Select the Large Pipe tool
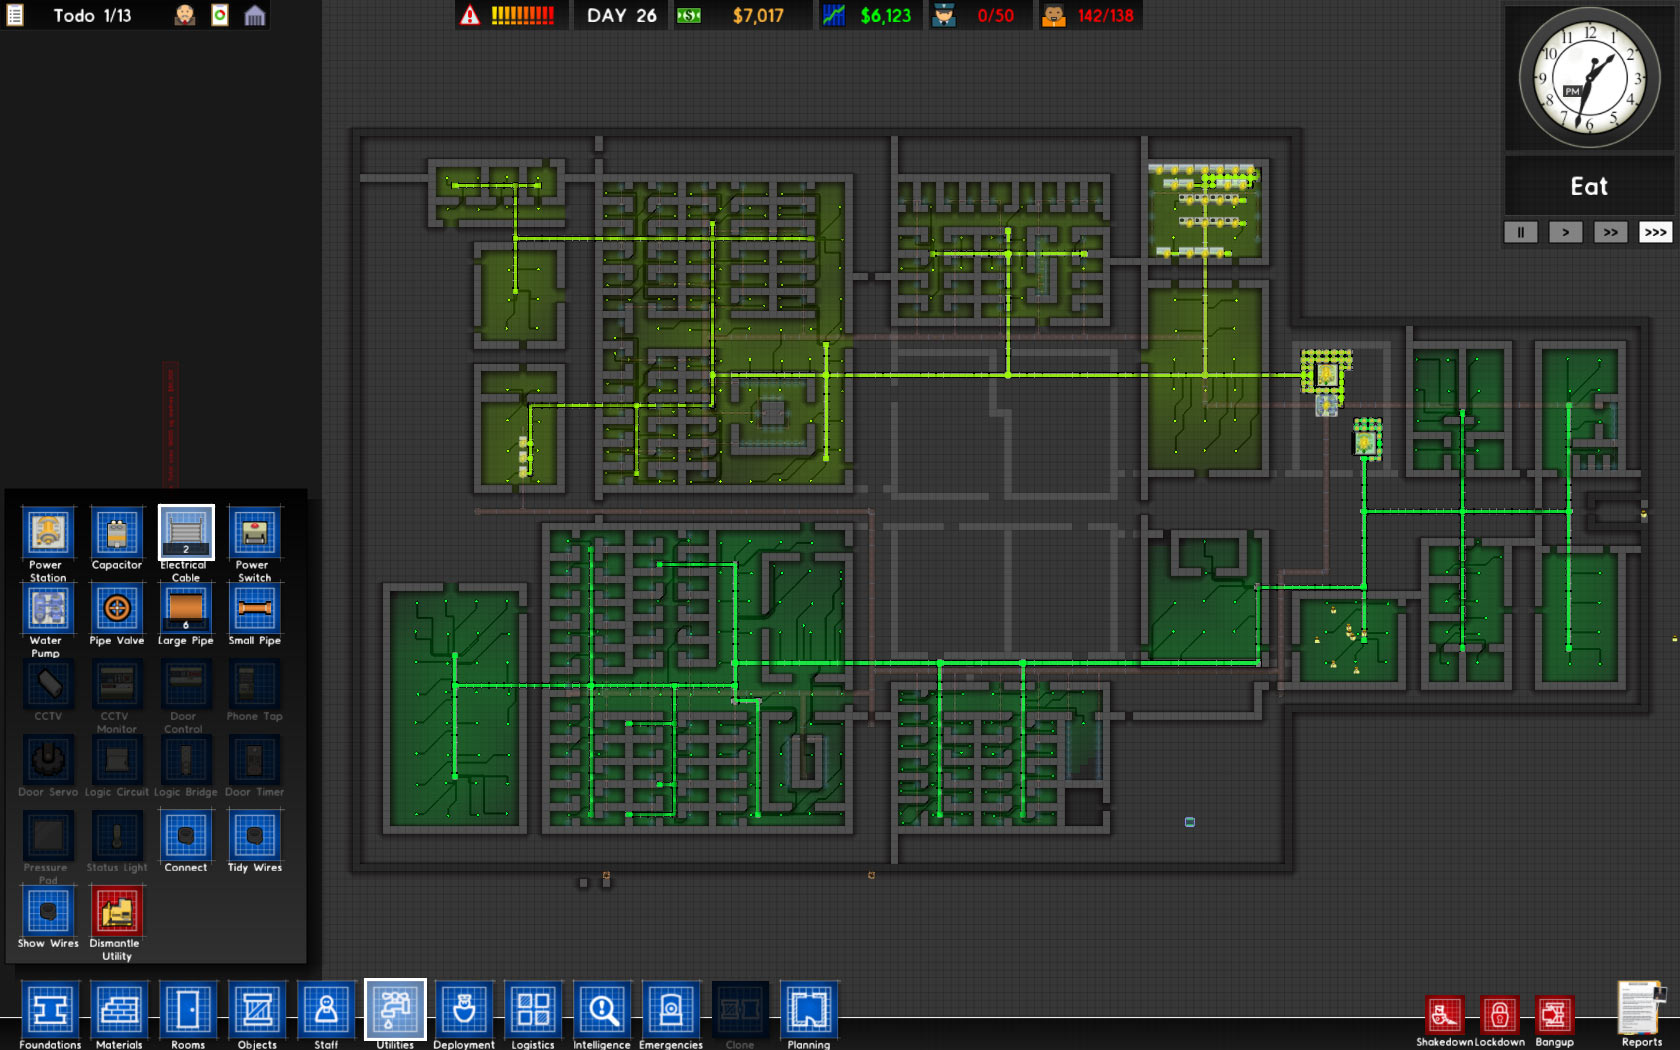1680x1050 pixels. pyautogui.click(x=186, y=608)
